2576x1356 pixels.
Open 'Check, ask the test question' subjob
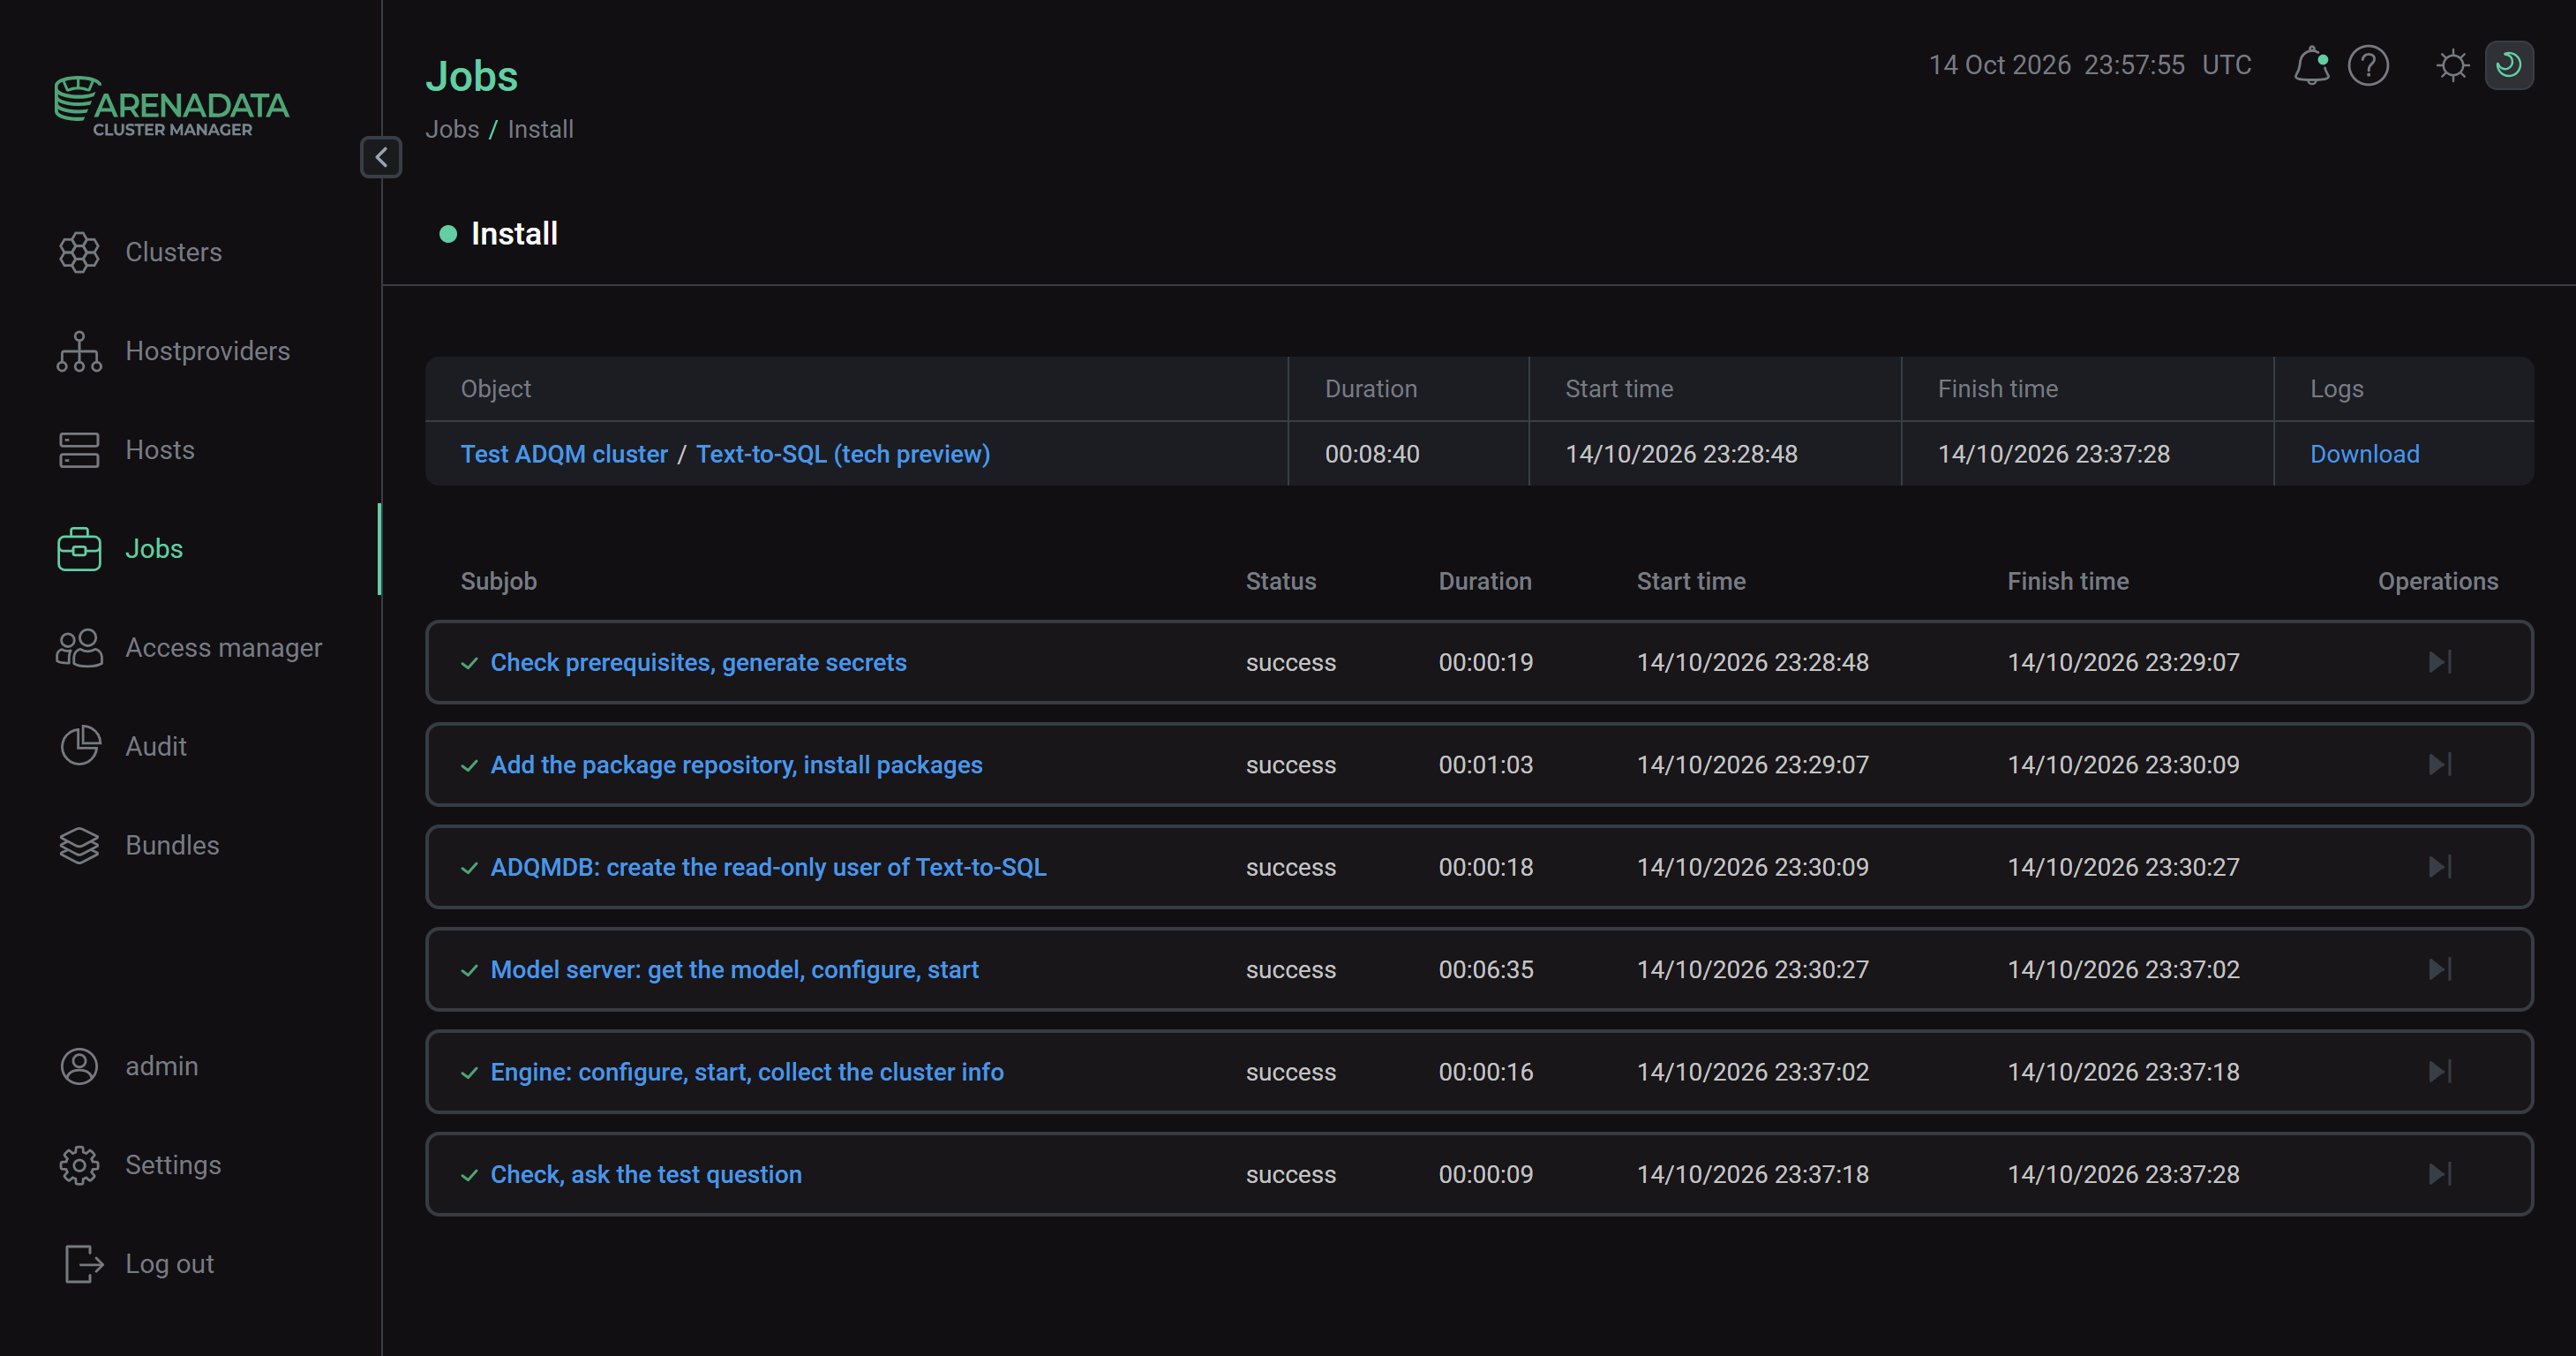(x=646, y=1174)
